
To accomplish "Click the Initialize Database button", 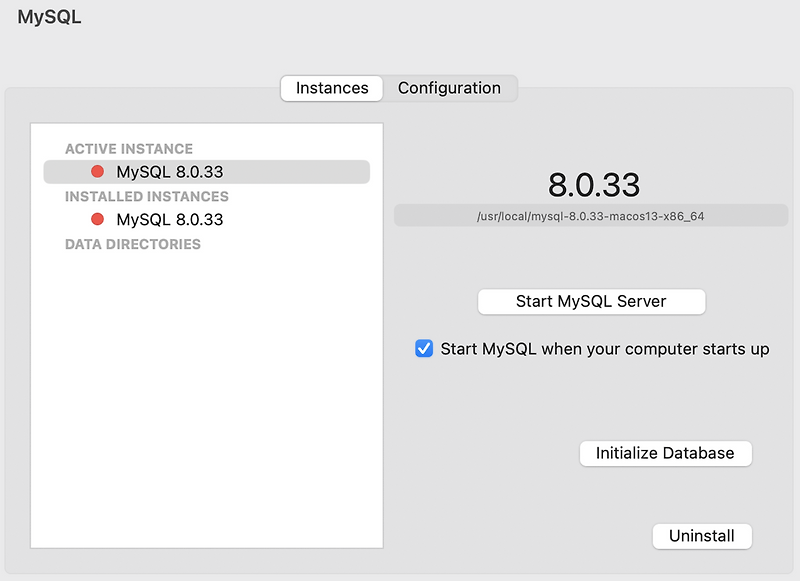I will 666,453.
